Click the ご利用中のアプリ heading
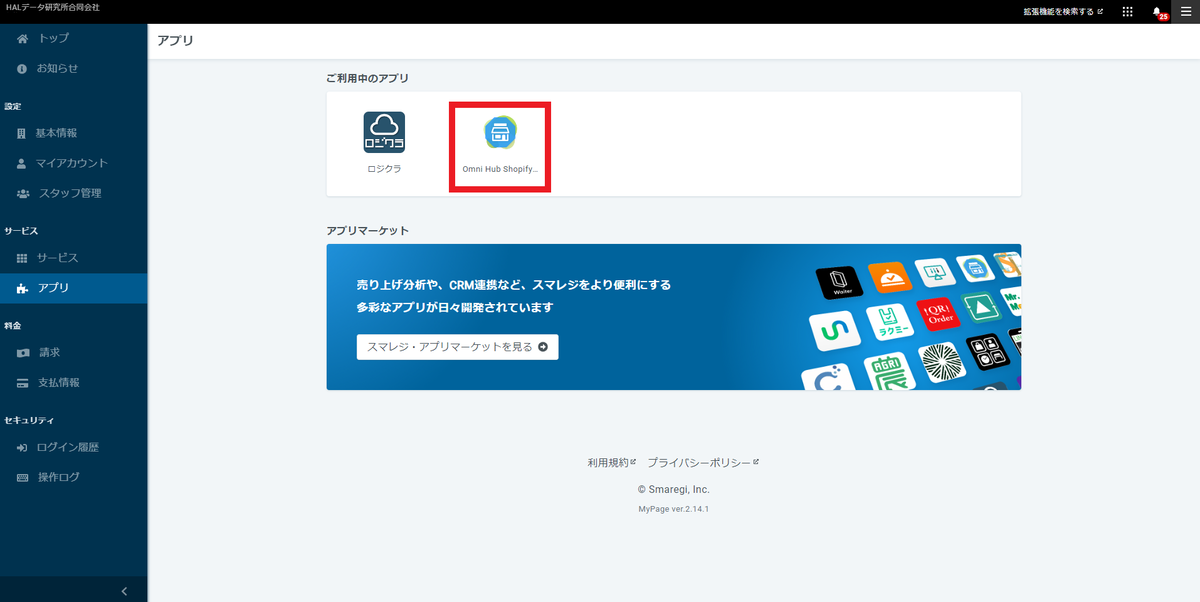 (x=368, y=78)
